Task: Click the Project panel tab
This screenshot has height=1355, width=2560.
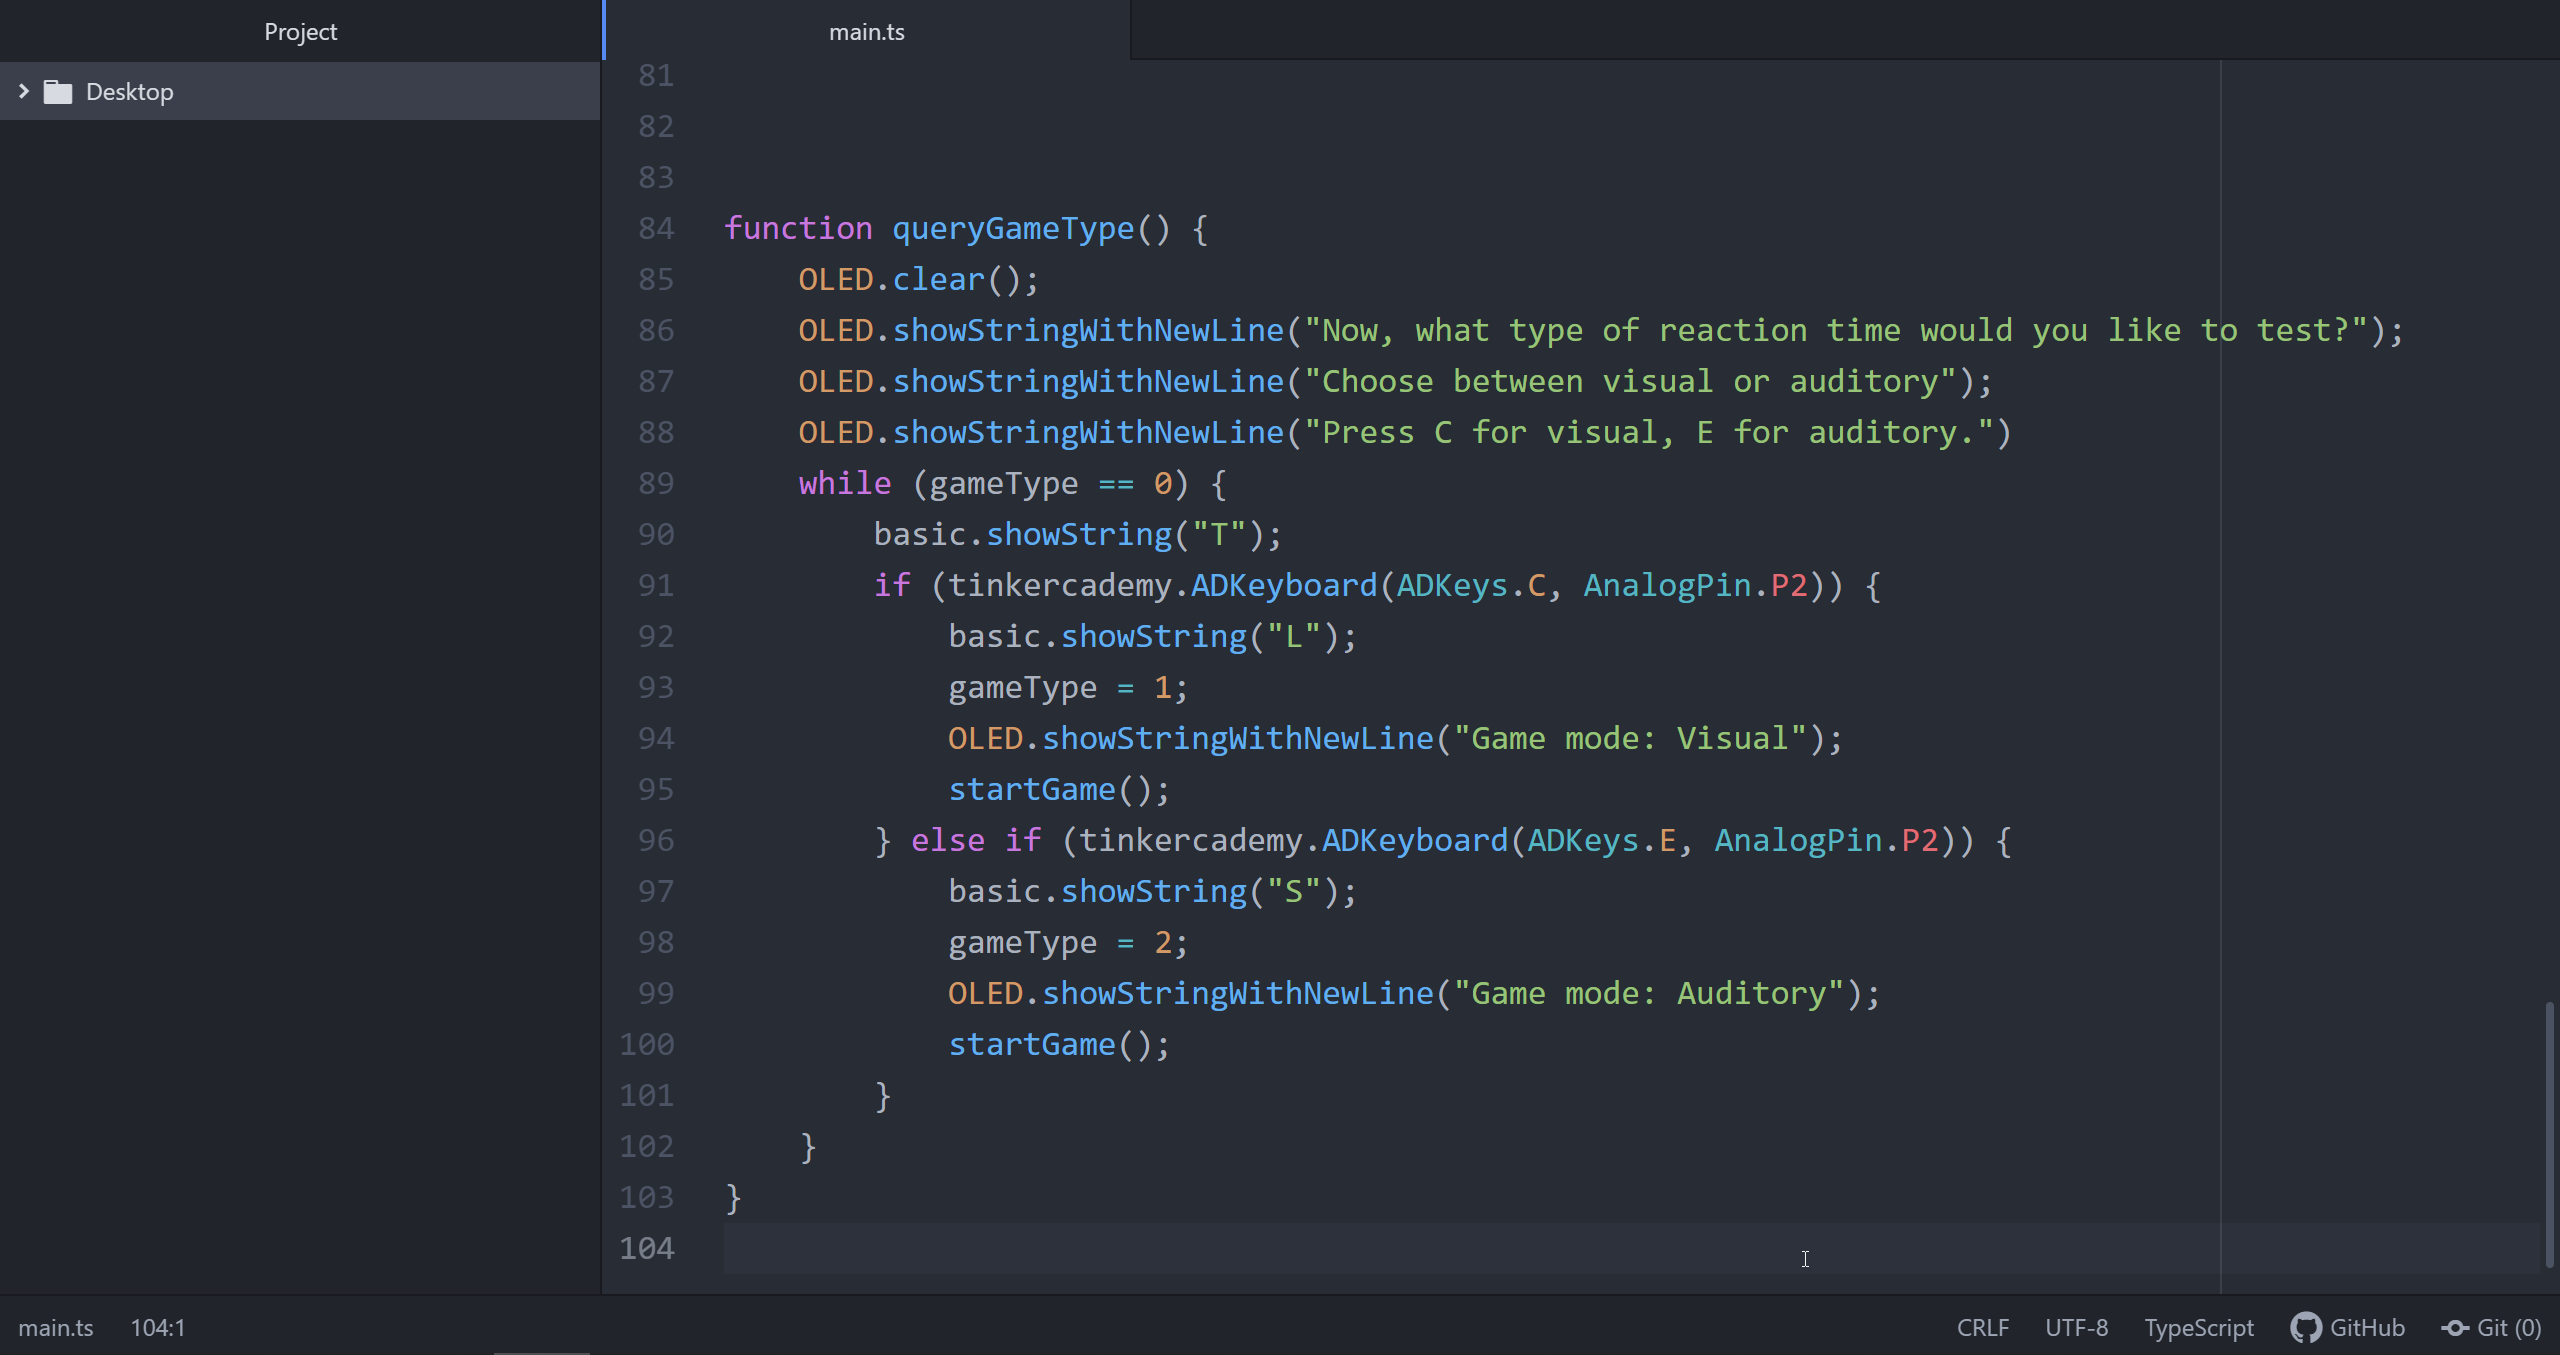Action: point(300,31)
